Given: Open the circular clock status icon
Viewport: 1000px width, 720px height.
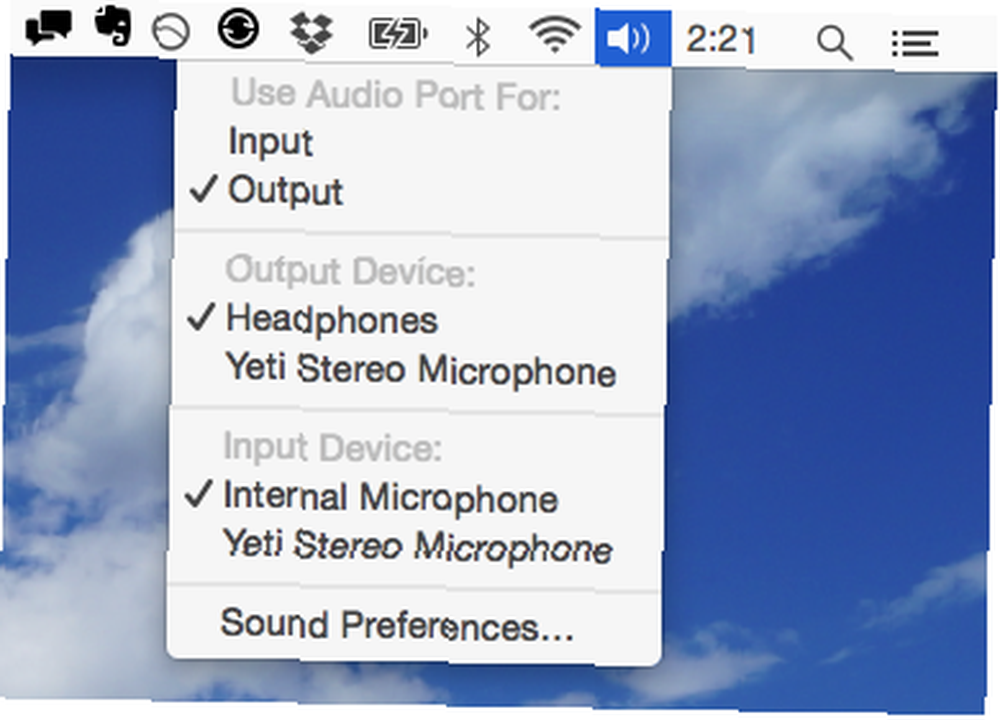Looking at the screenshot, I should click(x=171, y=33).
